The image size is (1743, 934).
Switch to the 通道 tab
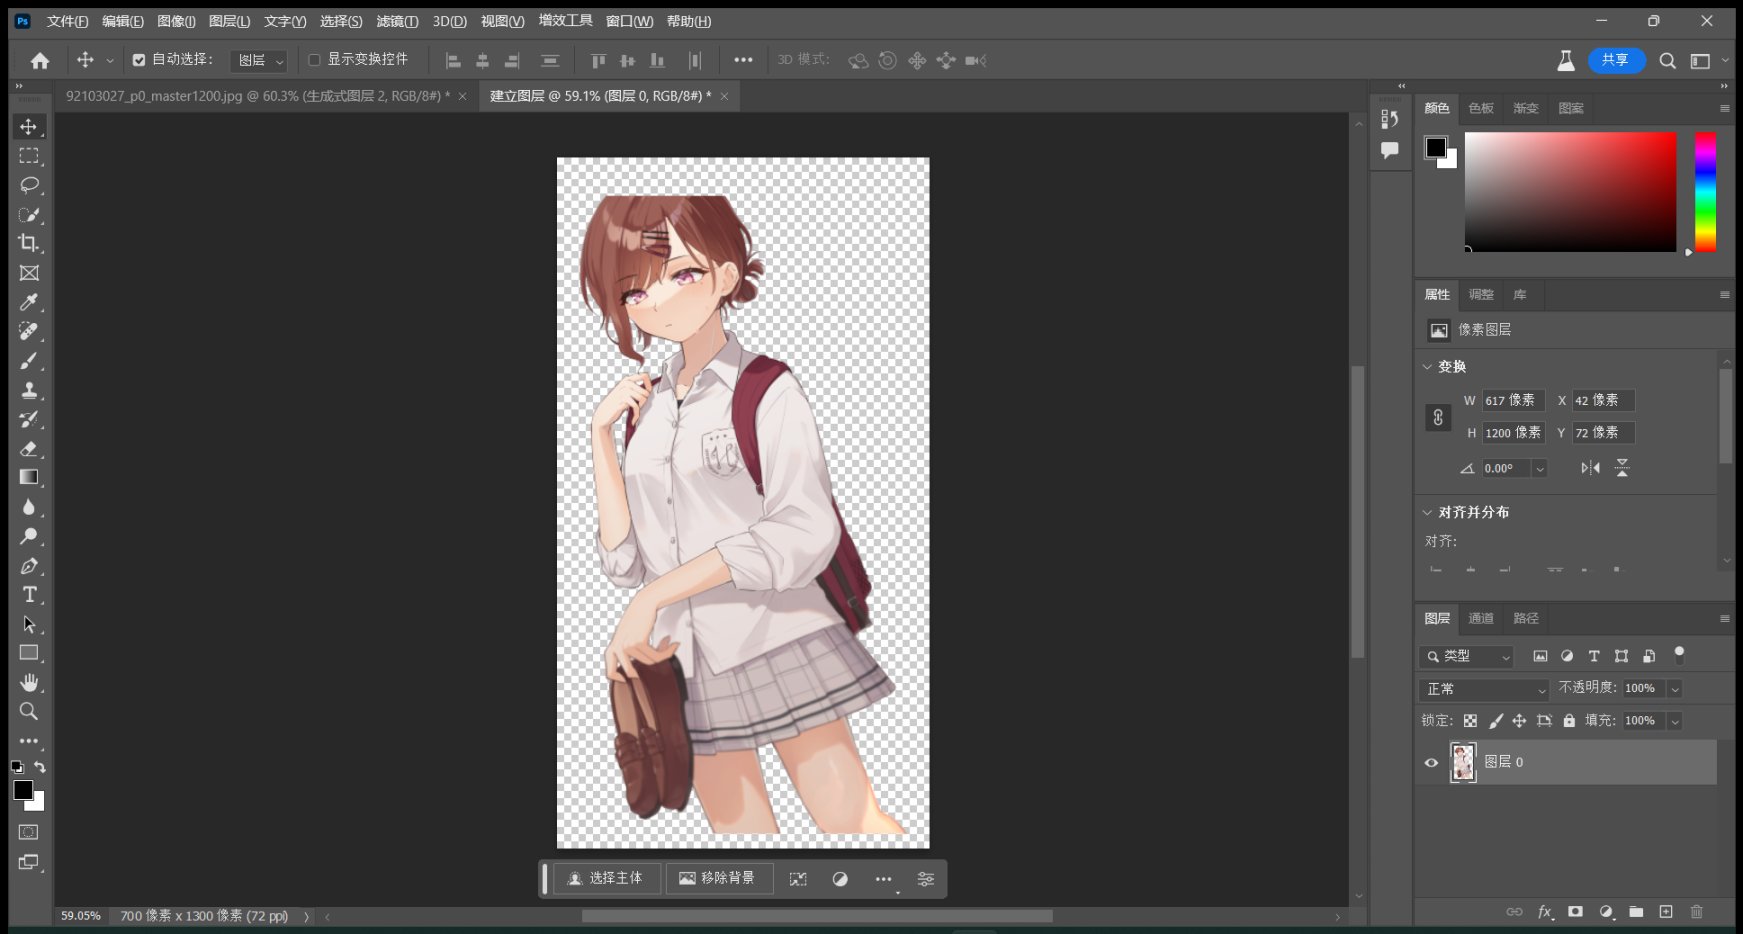click(x=1480, y=618)
